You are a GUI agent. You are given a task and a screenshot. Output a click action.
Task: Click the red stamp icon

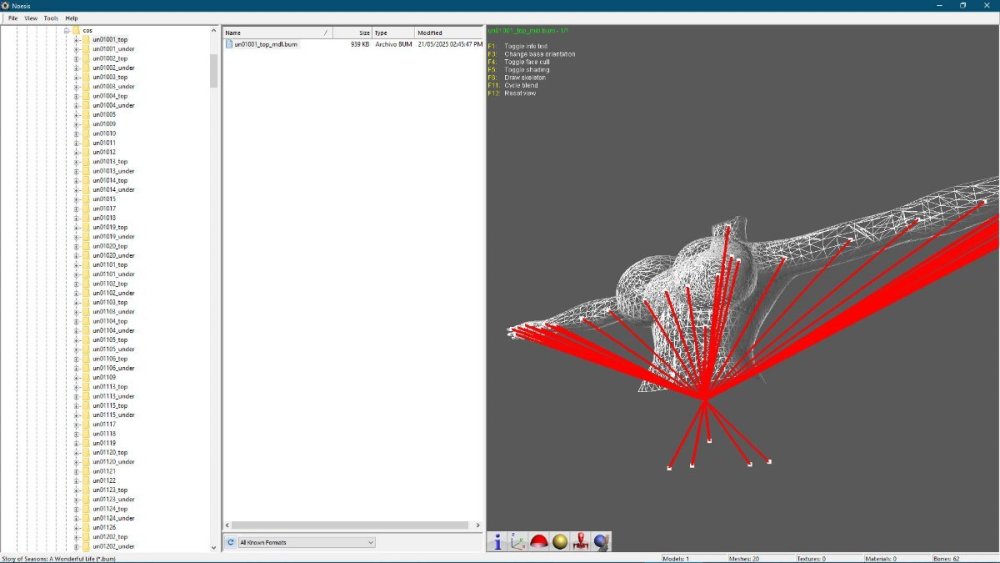click(x=581, y=541)
